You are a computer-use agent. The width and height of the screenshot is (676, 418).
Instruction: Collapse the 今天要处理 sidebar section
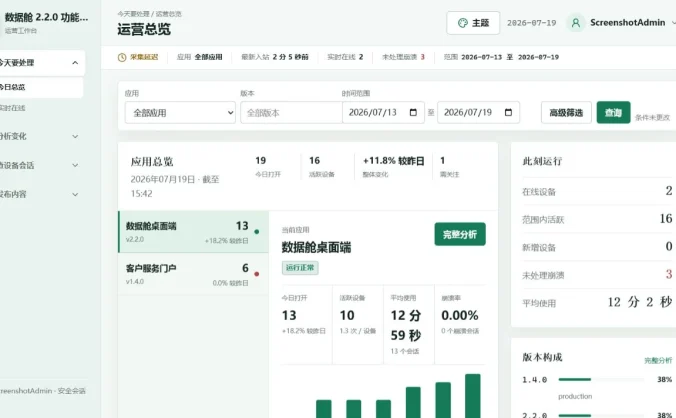pos(75,63)
